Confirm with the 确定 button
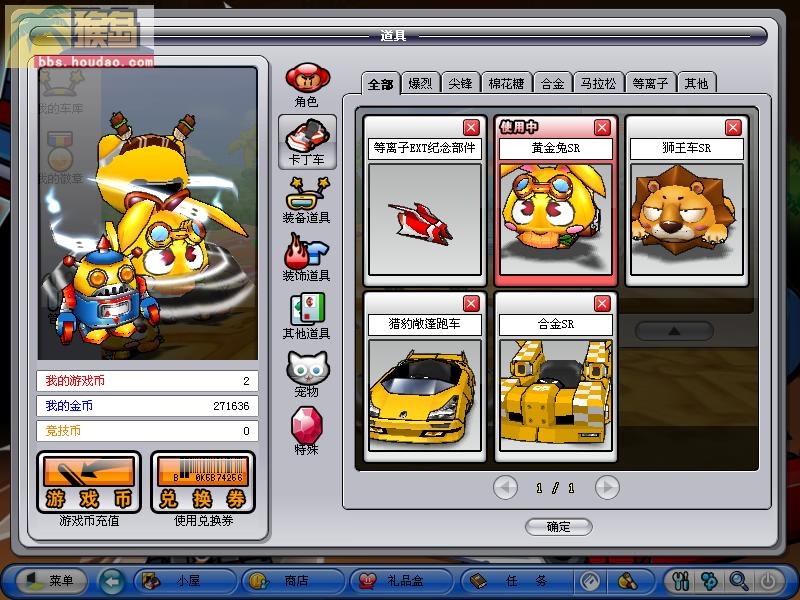Screen dimensions: 800x600 [559, 527]
